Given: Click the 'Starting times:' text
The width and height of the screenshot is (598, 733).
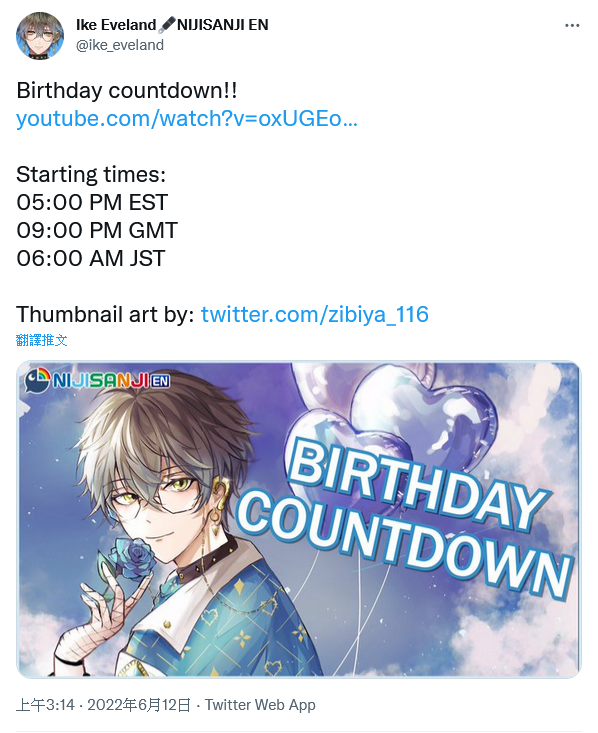Looking at the screenshot, I should point(91,175).
